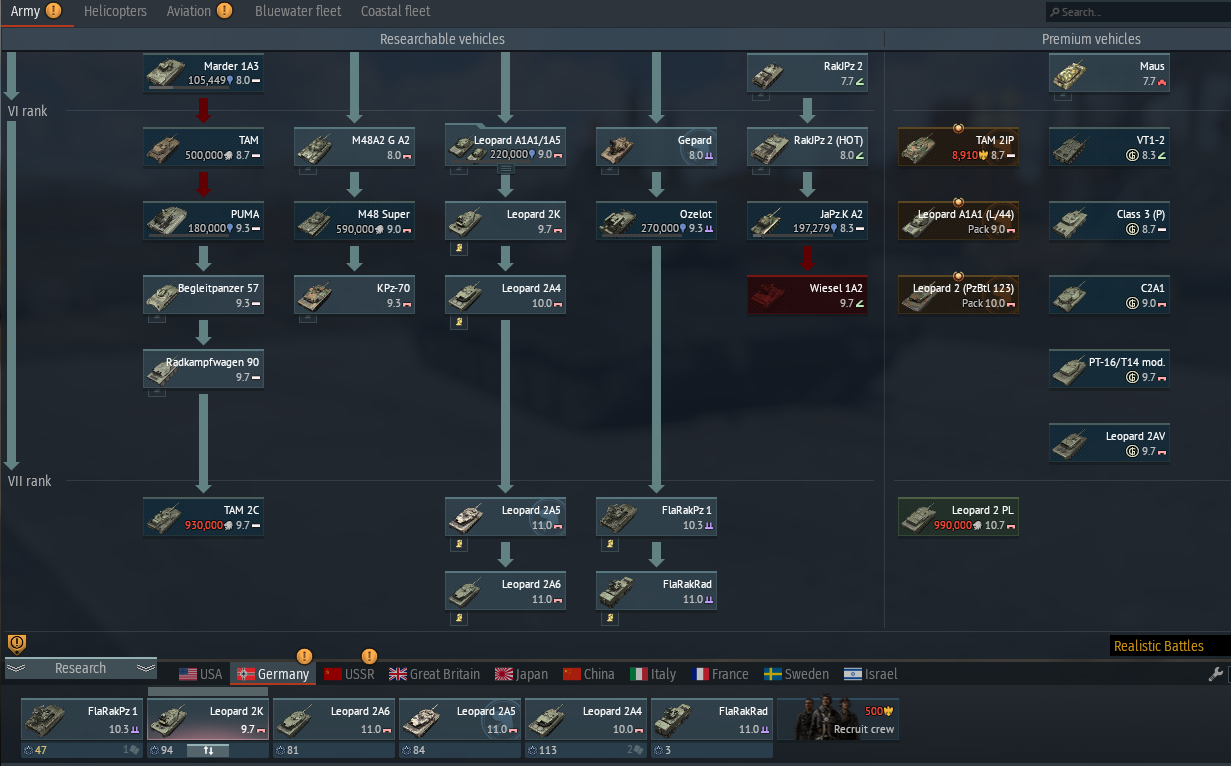Viewport: 1231px width, 766px height.
Task: Select the VT1-2 premium vehicle
Action: point(1110,148)
